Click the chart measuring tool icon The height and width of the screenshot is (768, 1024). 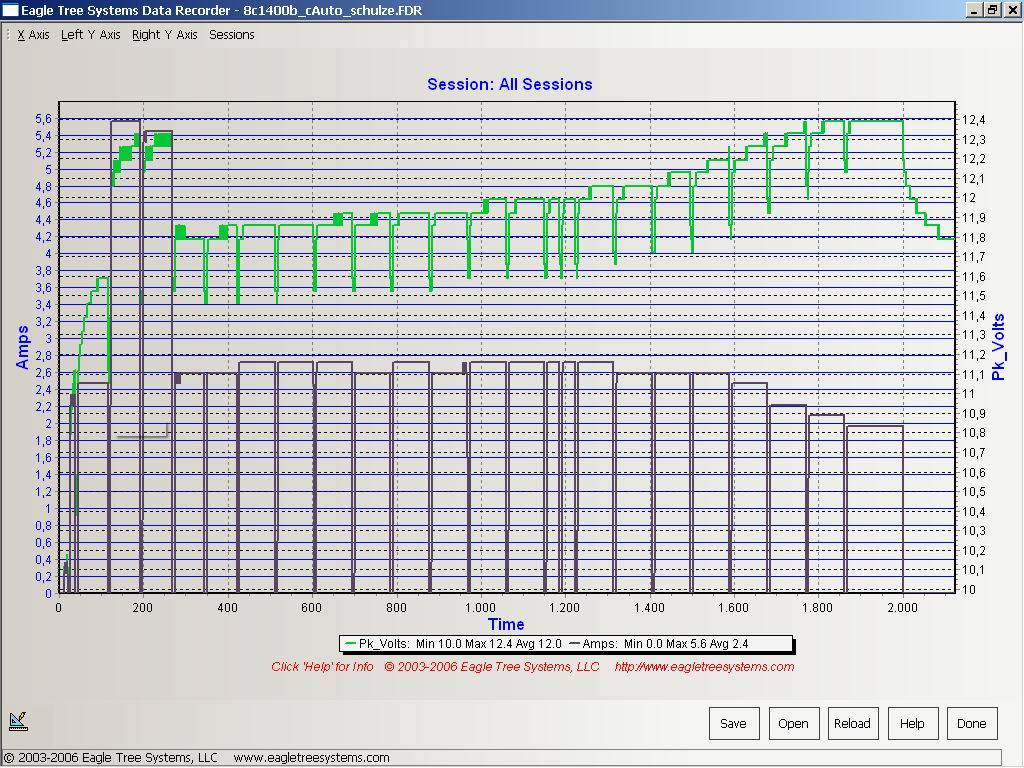pyautogui.click(x=18, y=720)
